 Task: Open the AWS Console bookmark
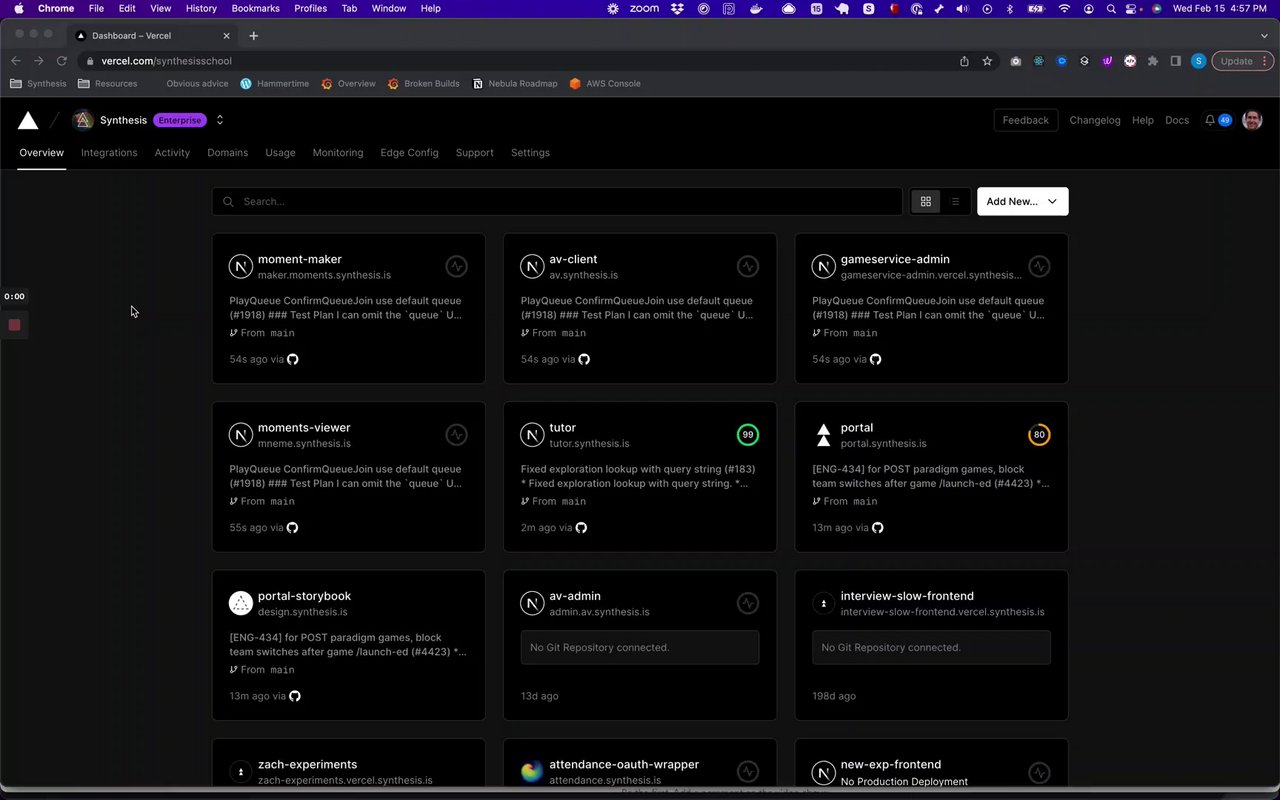(605, 84)
